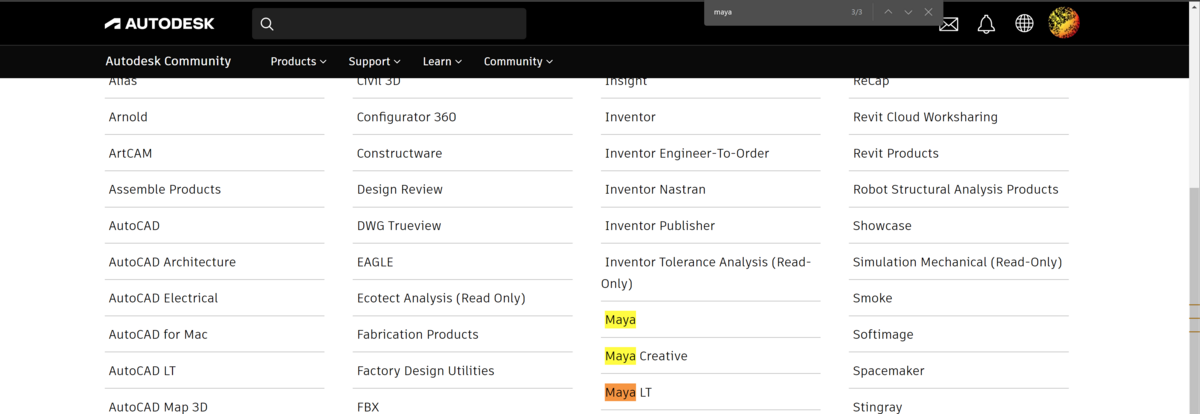Click the vertical page scrollbar
The image size is (1200, 414).
tap(1194, 250)
